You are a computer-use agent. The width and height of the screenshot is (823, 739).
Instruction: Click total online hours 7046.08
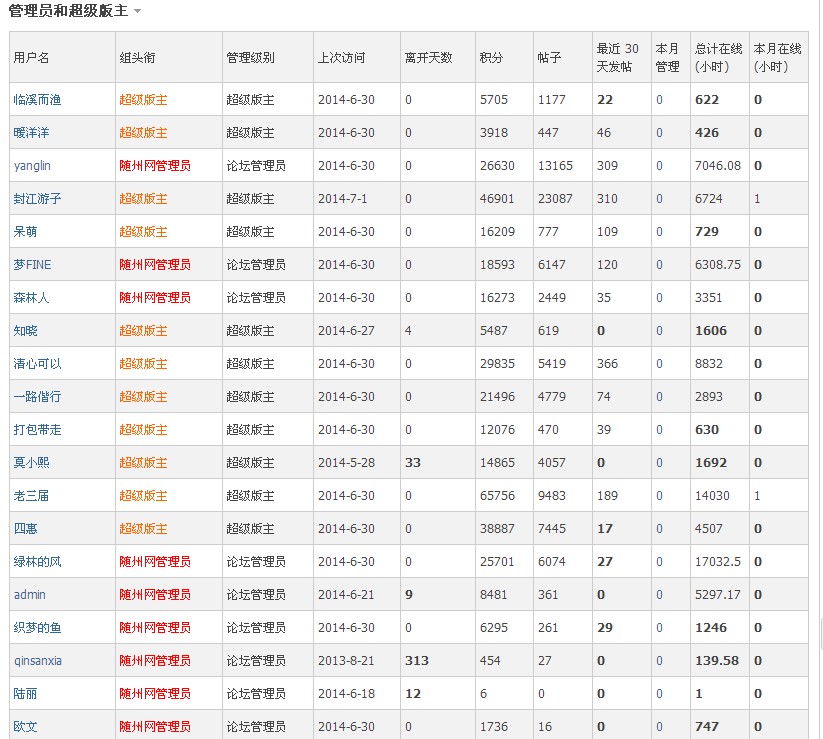[718, 166]
